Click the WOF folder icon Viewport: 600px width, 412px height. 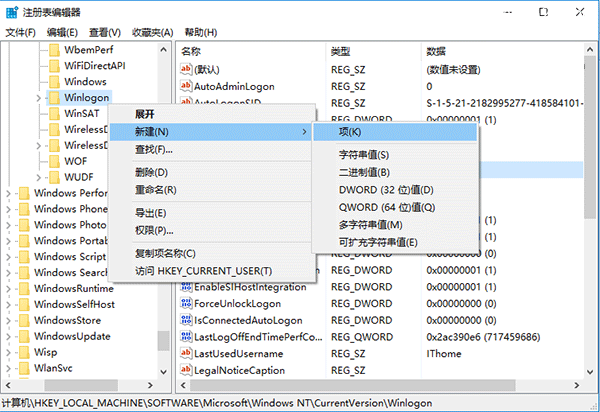(54, 161)
